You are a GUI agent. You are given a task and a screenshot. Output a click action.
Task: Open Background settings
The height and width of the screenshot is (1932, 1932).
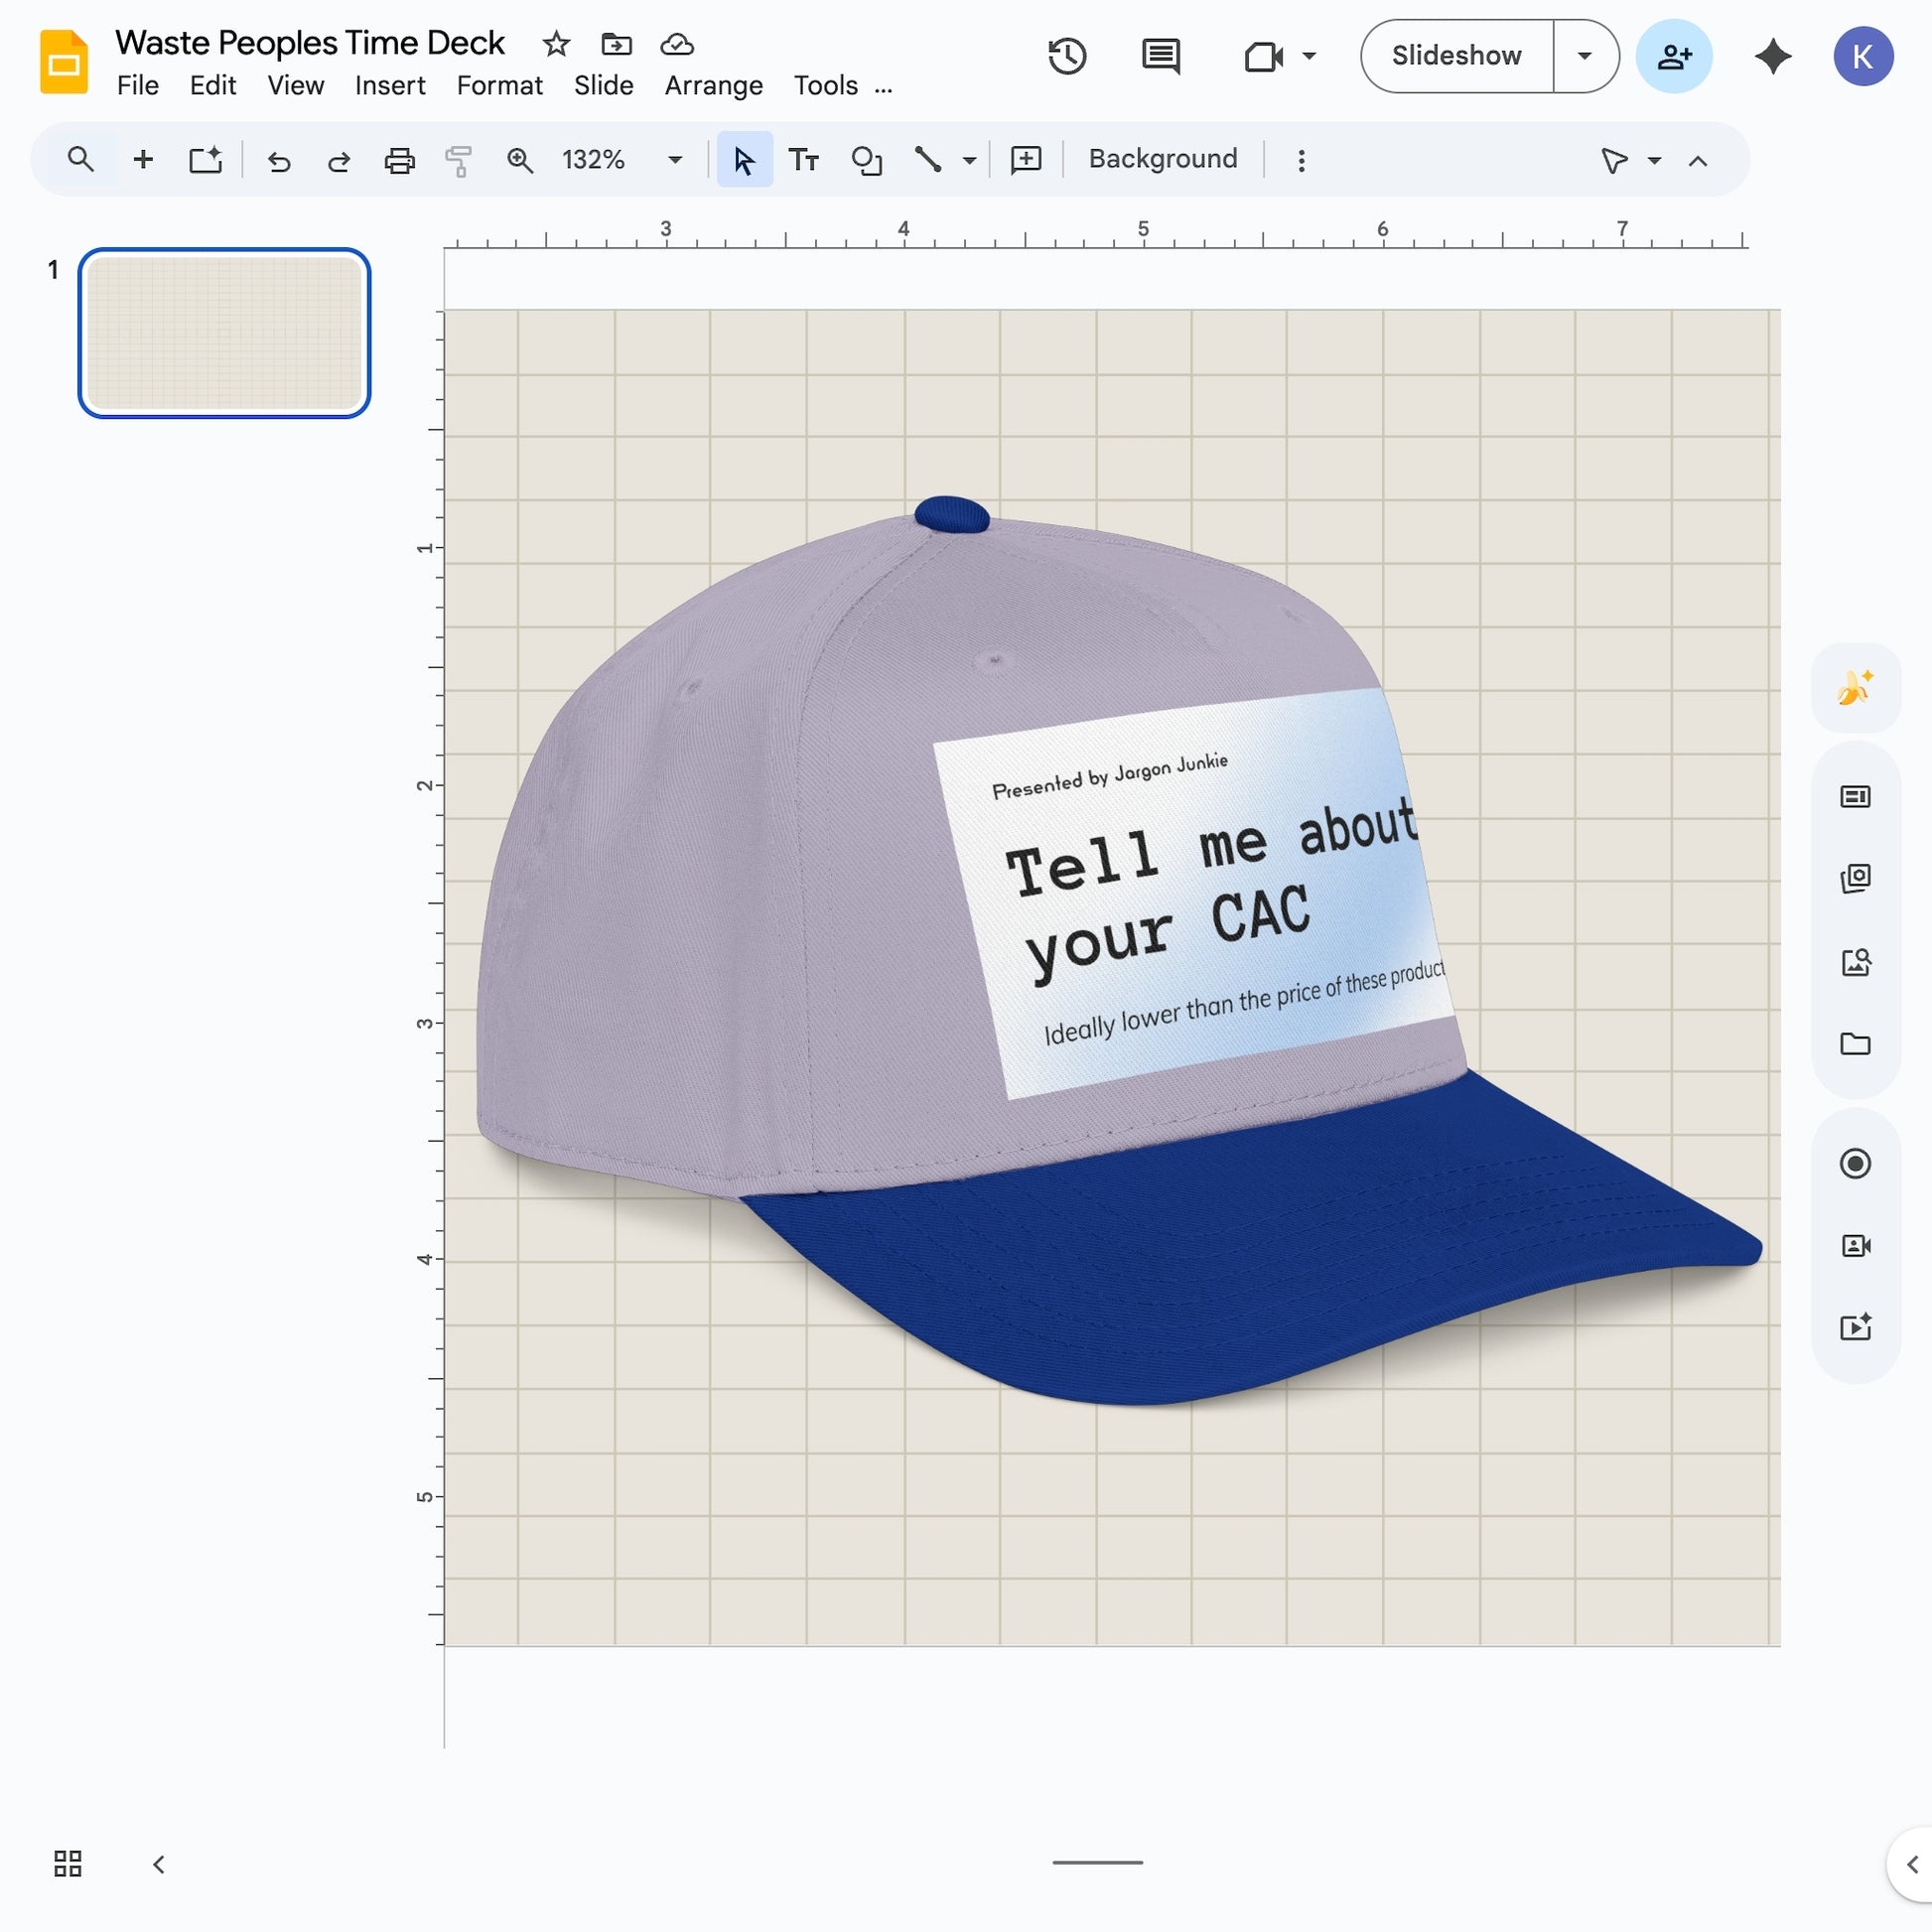click(1162, 158)
